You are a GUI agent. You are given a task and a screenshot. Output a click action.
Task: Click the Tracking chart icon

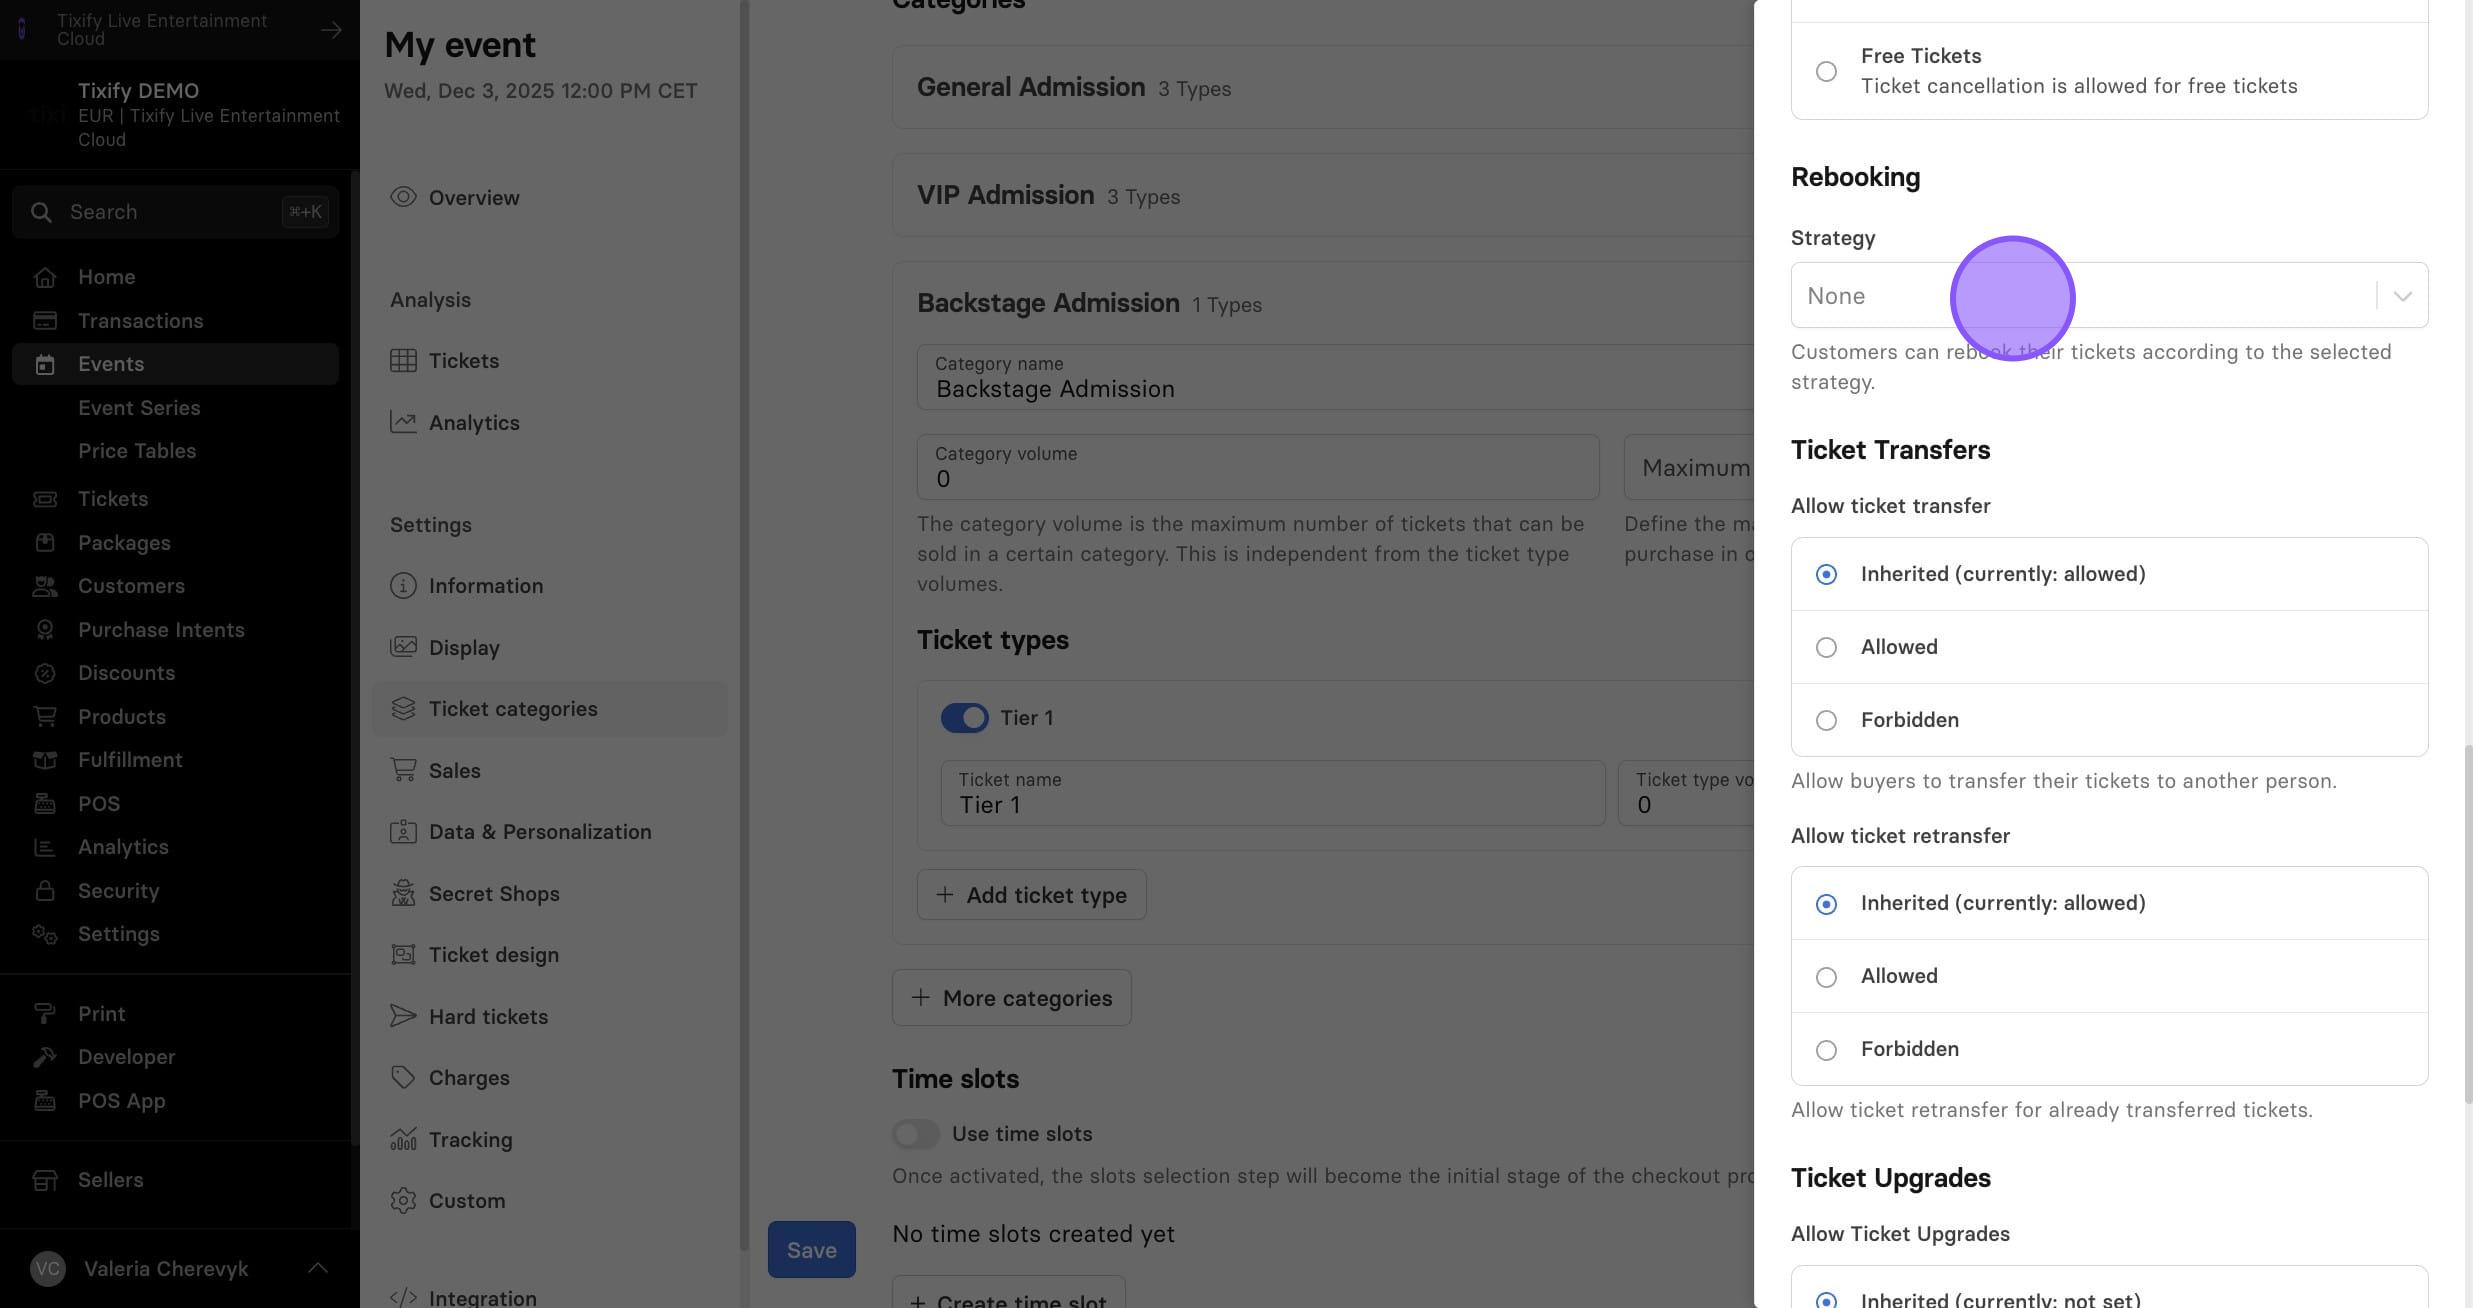pyautogui.click(x=403, y=1140)
